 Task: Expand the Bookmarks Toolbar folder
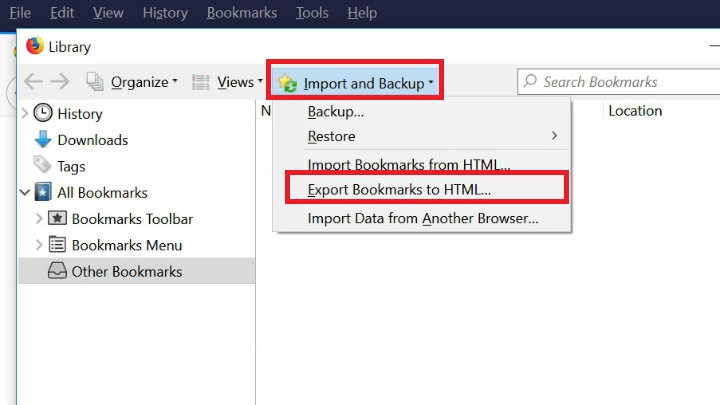tap(39, 218)
